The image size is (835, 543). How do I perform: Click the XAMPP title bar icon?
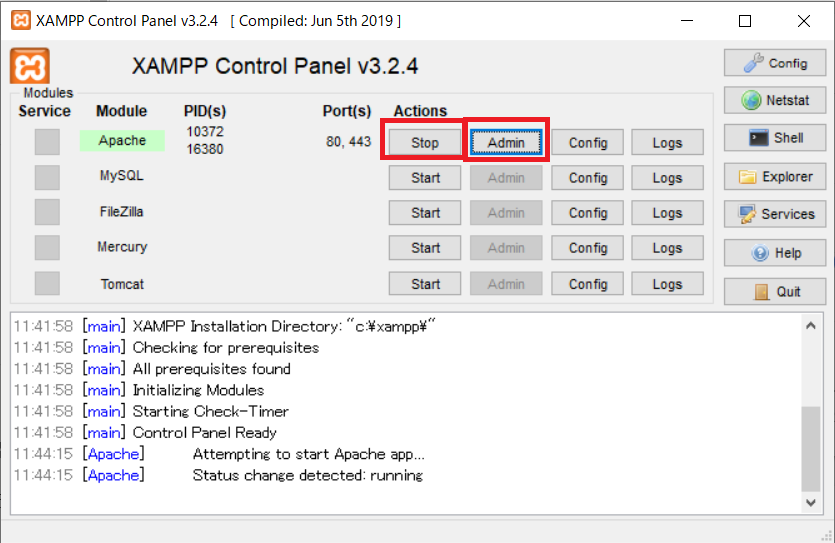pyautogui.click(x=21, y=21)
